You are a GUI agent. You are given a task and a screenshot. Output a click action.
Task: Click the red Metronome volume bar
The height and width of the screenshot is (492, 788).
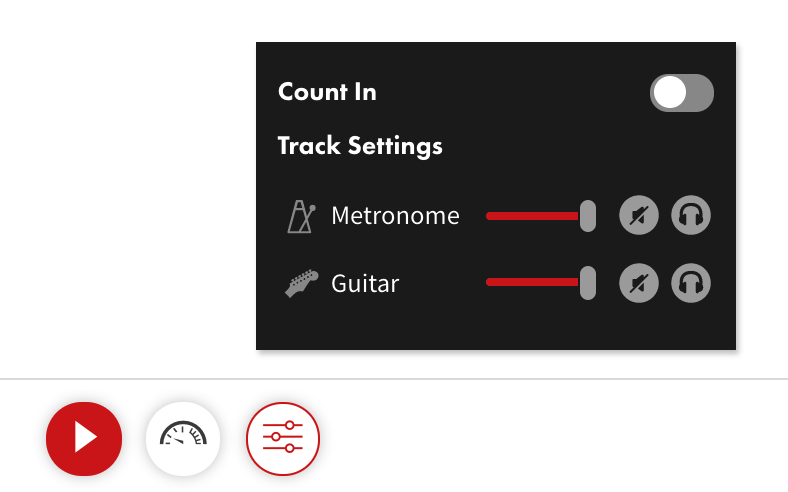click(x=532, y=216)
